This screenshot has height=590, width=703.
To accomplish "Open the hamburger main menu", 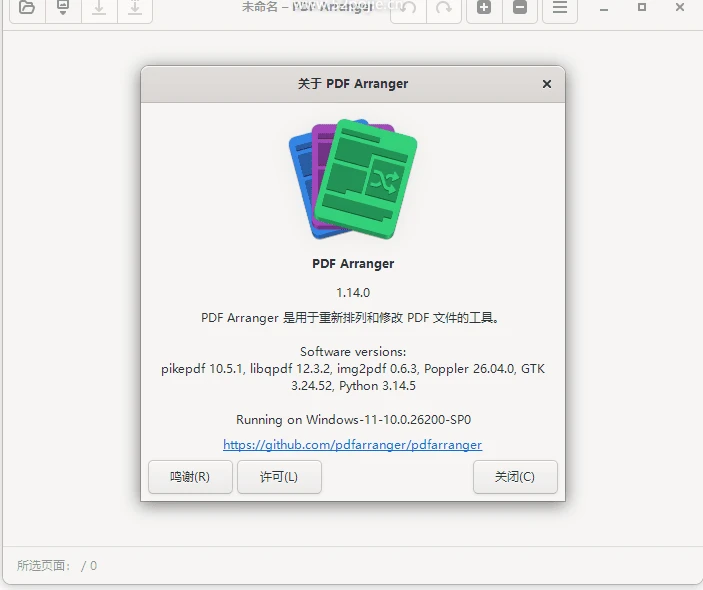I will [560, 8].
